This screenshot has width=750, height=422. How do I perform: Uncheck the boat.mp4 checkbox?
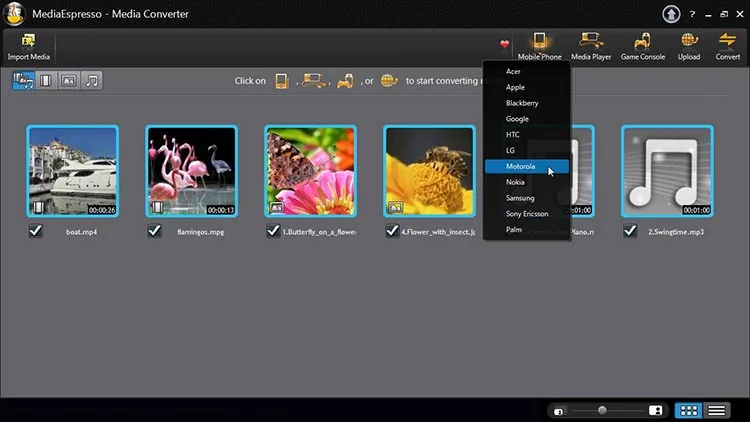(35, 231)
